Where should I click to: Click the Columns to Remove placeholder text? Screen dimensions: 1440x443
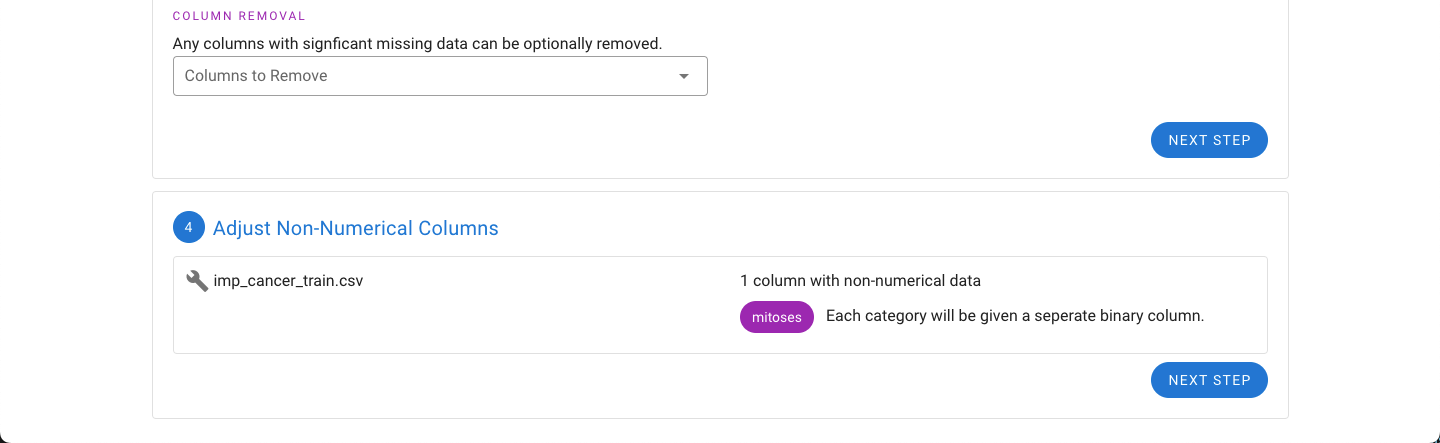[x=256, y=76]
